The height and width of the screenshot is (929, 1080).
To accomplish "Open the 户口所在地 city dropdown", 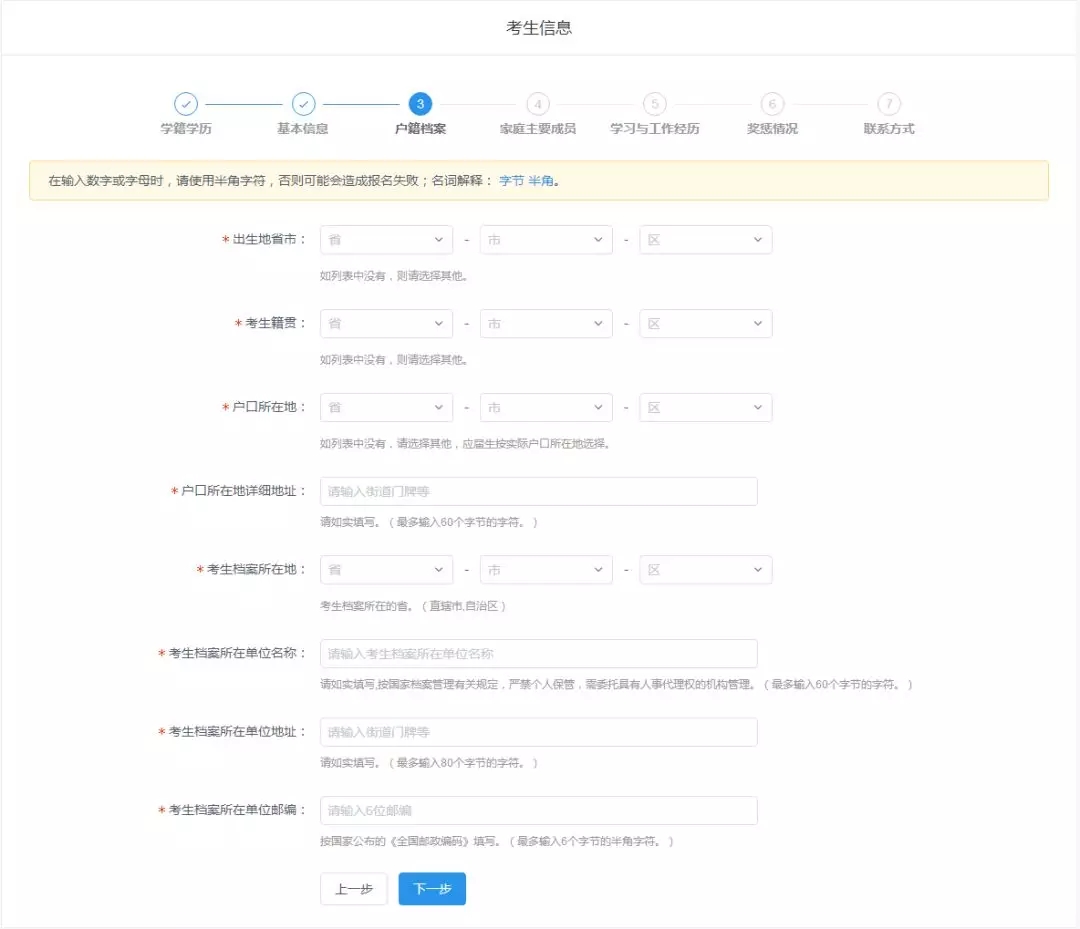I will pos(546,408).
